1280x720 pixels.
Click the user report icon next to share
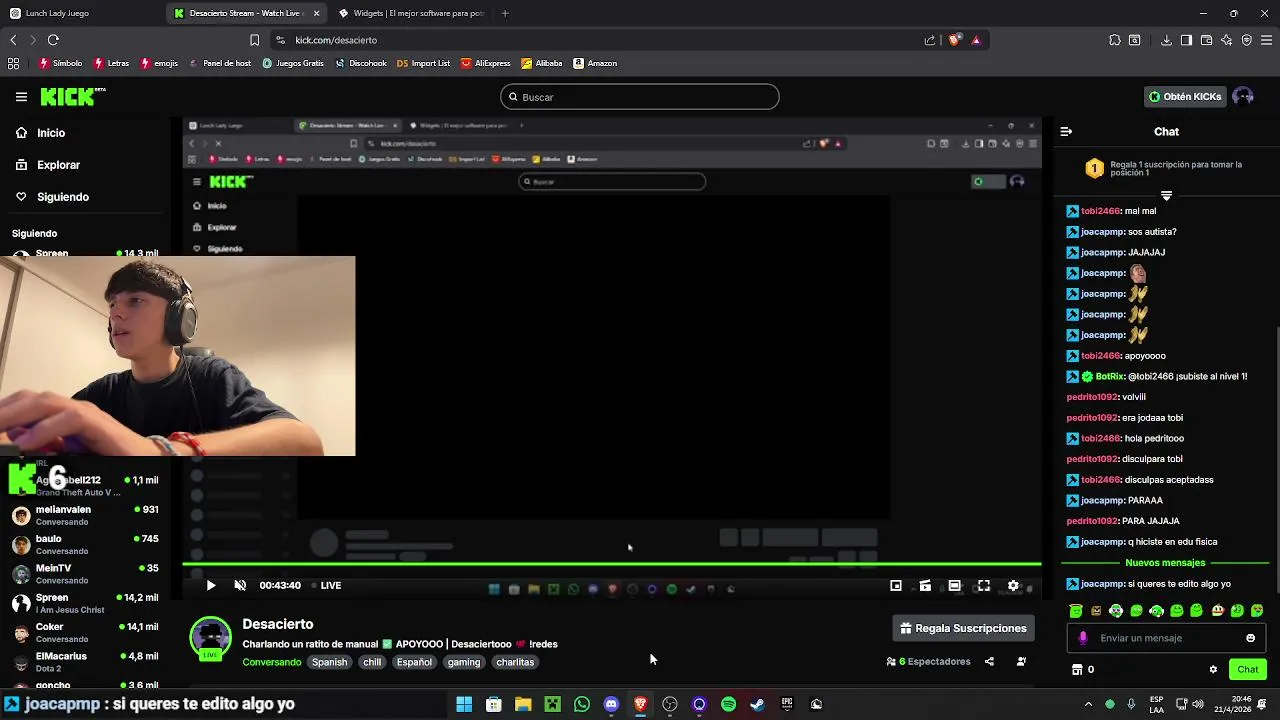1021,662
